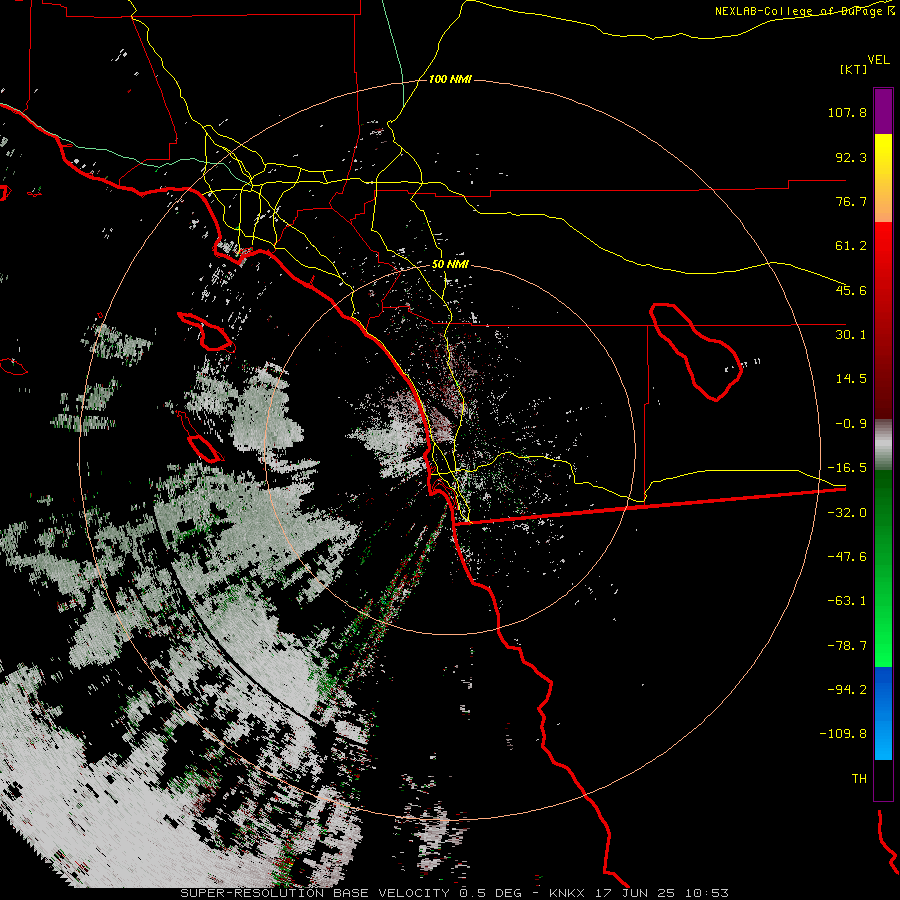Click the 30.1 legend value
Viewport: 900px width, 900px height.
click(x=851, y=335)
